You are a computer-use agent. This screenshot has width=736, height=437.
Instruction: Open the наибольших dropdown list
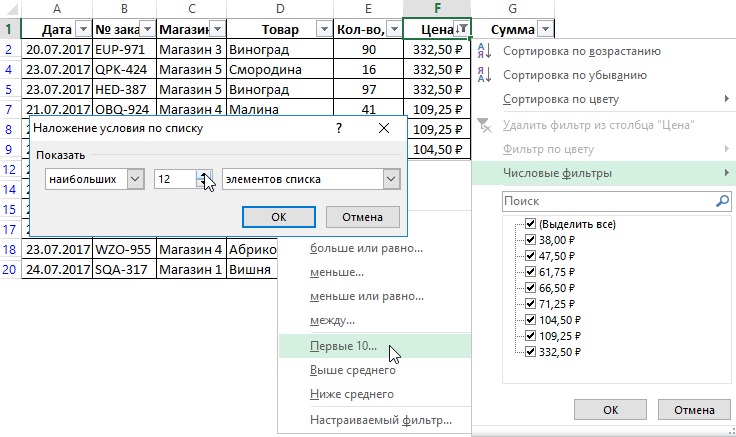pos(135,179)
